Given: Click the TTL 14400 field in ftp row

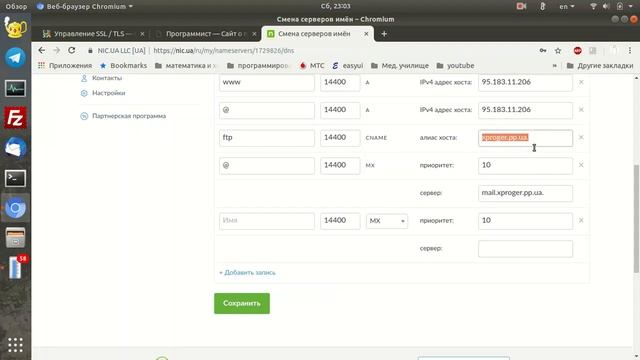Looking at the screenshot, I should [340, 138].
